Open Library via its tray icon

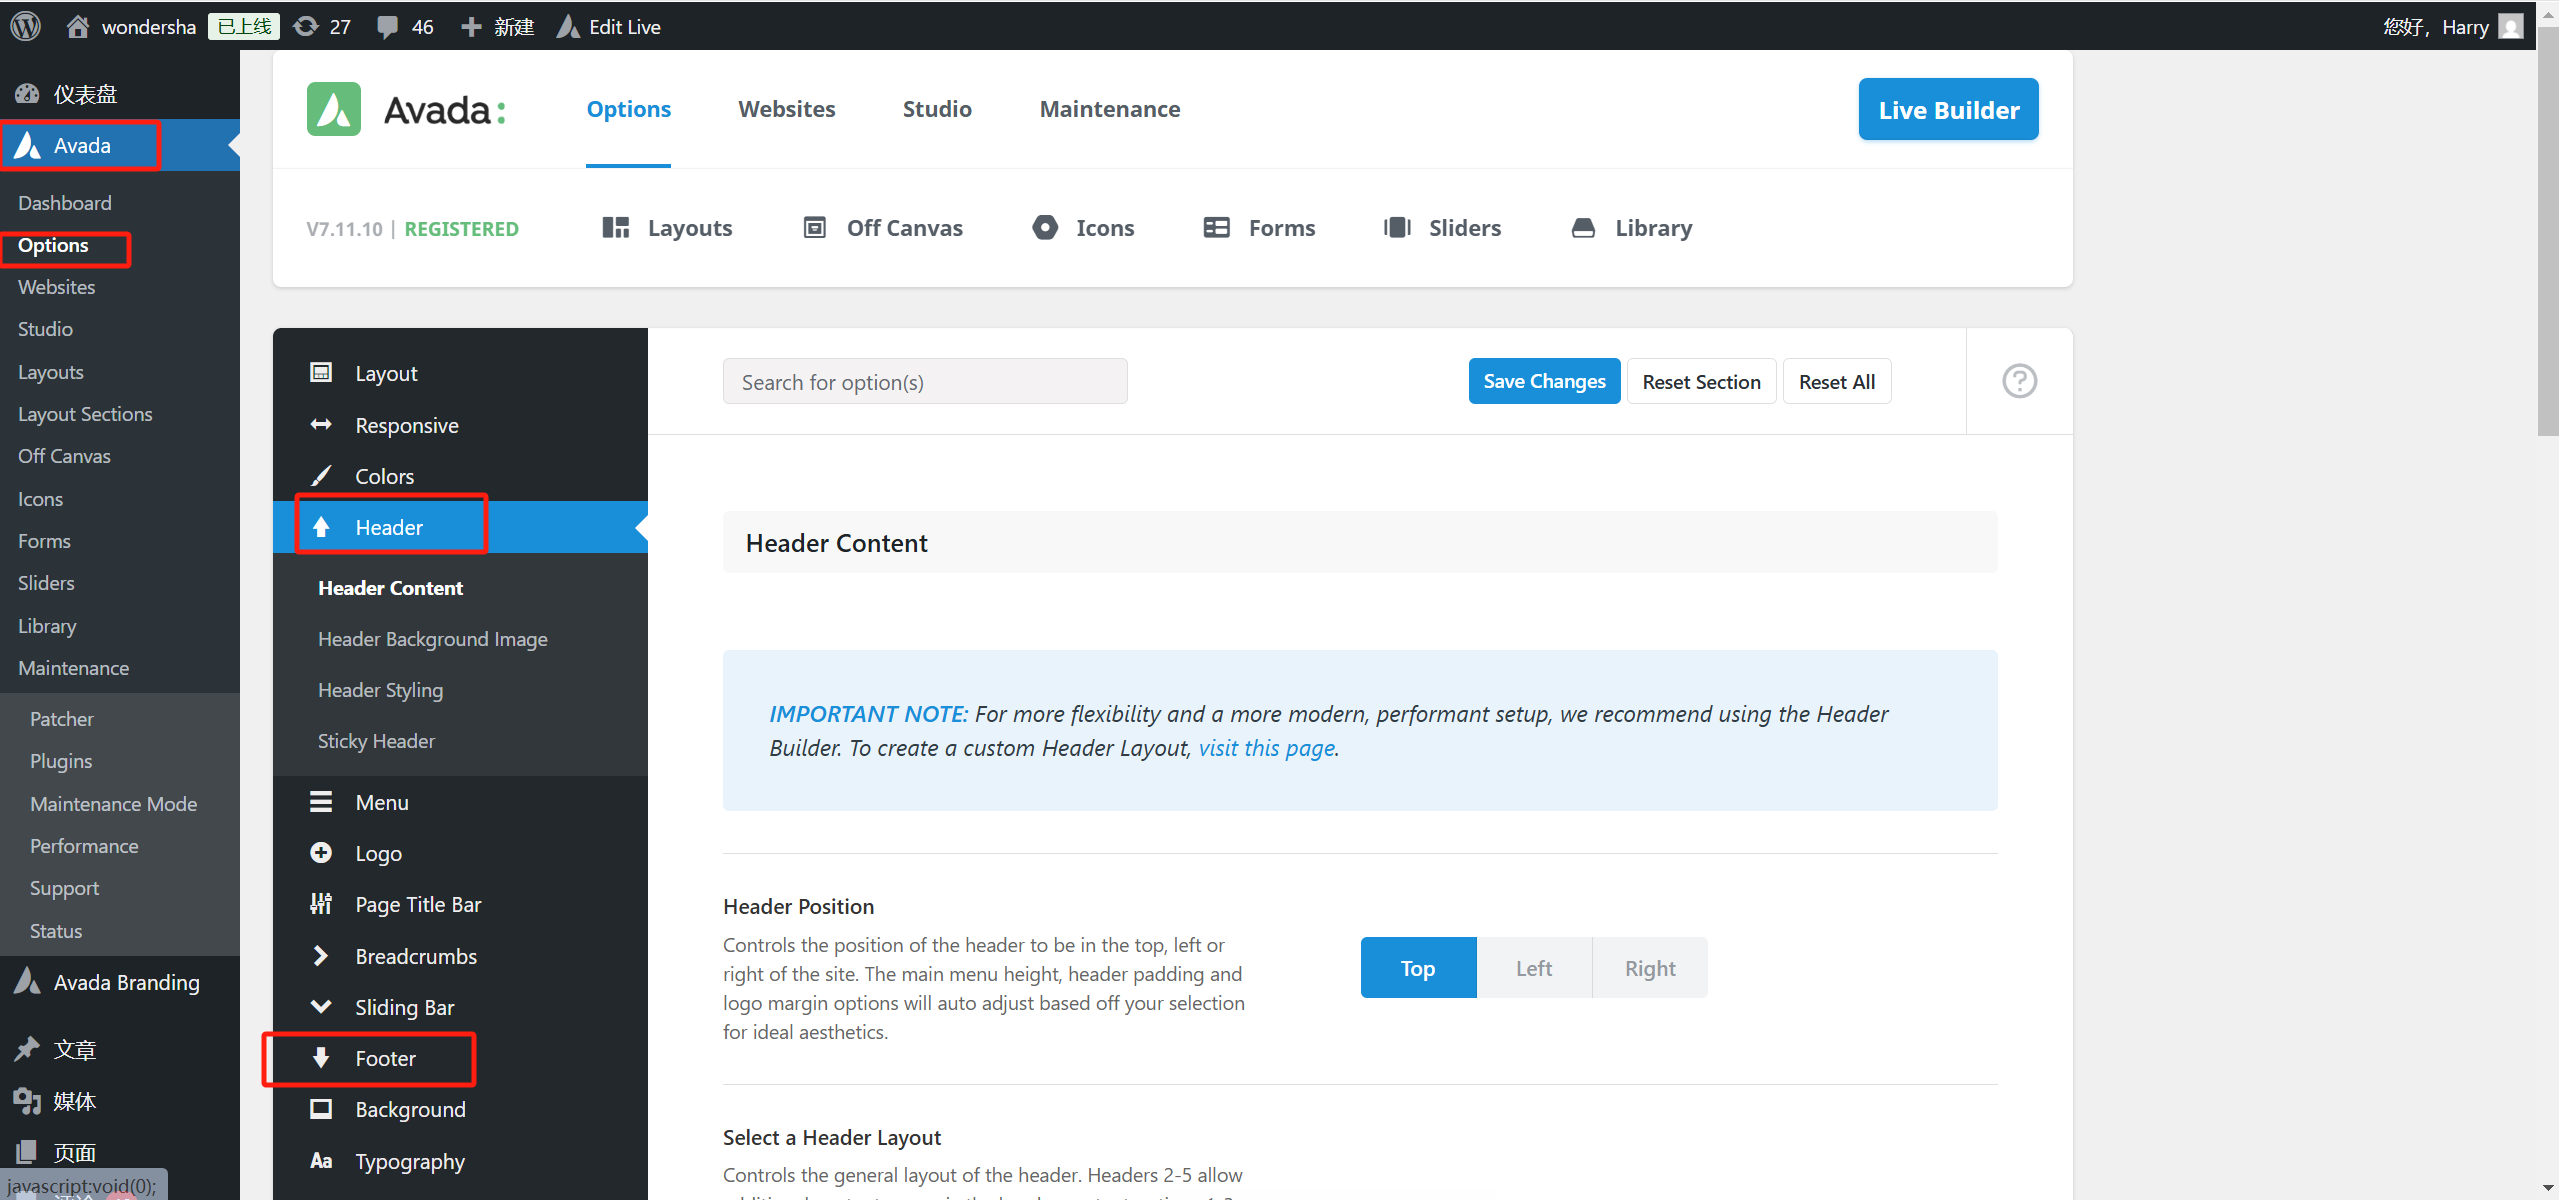click(x=1583, y=228)
